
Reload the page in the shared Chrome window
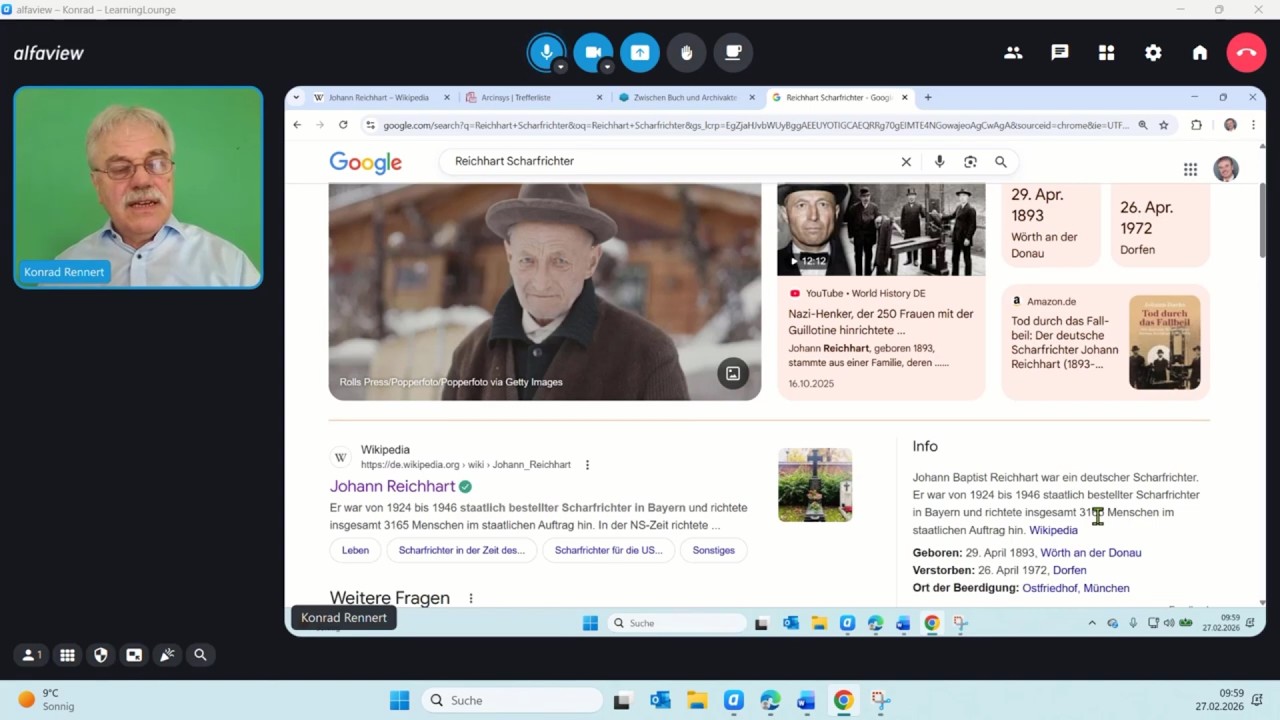point(343,125)
